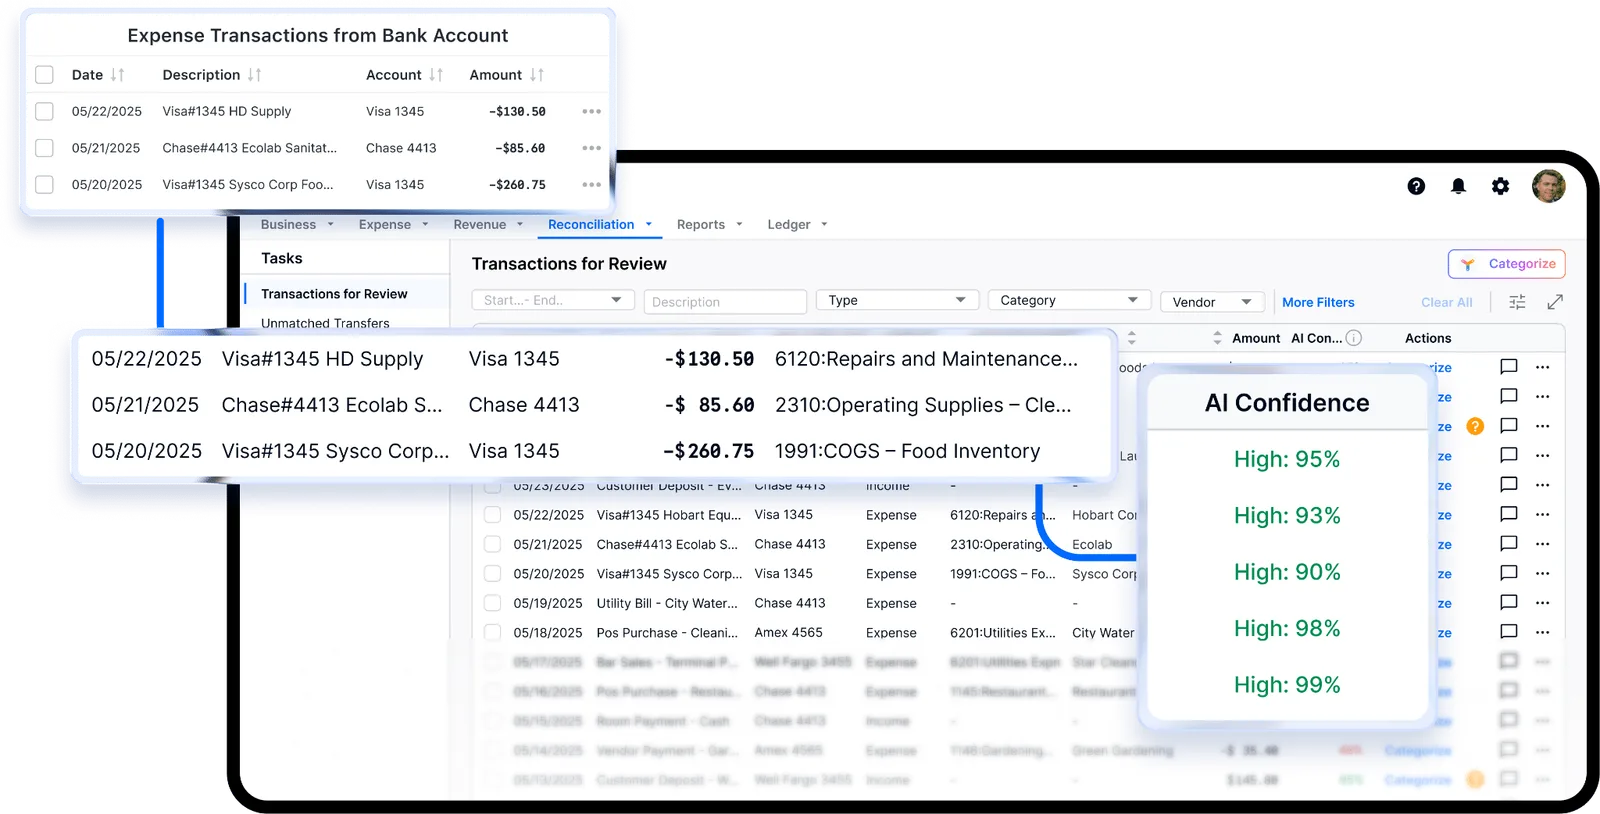Sort bank card by Description

255,75
